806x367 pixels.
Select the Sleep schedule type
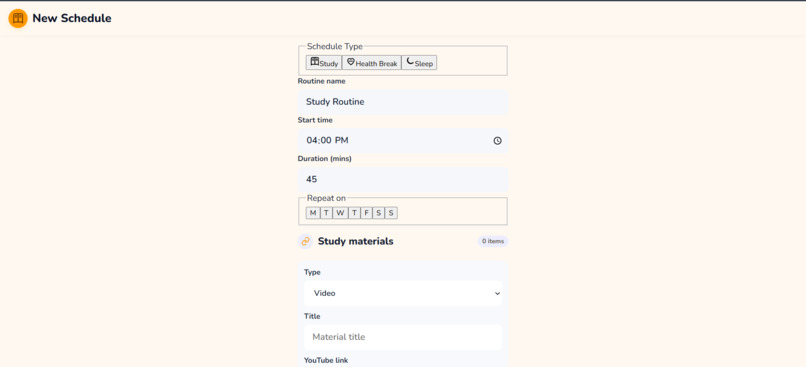[x=419, y=63]
